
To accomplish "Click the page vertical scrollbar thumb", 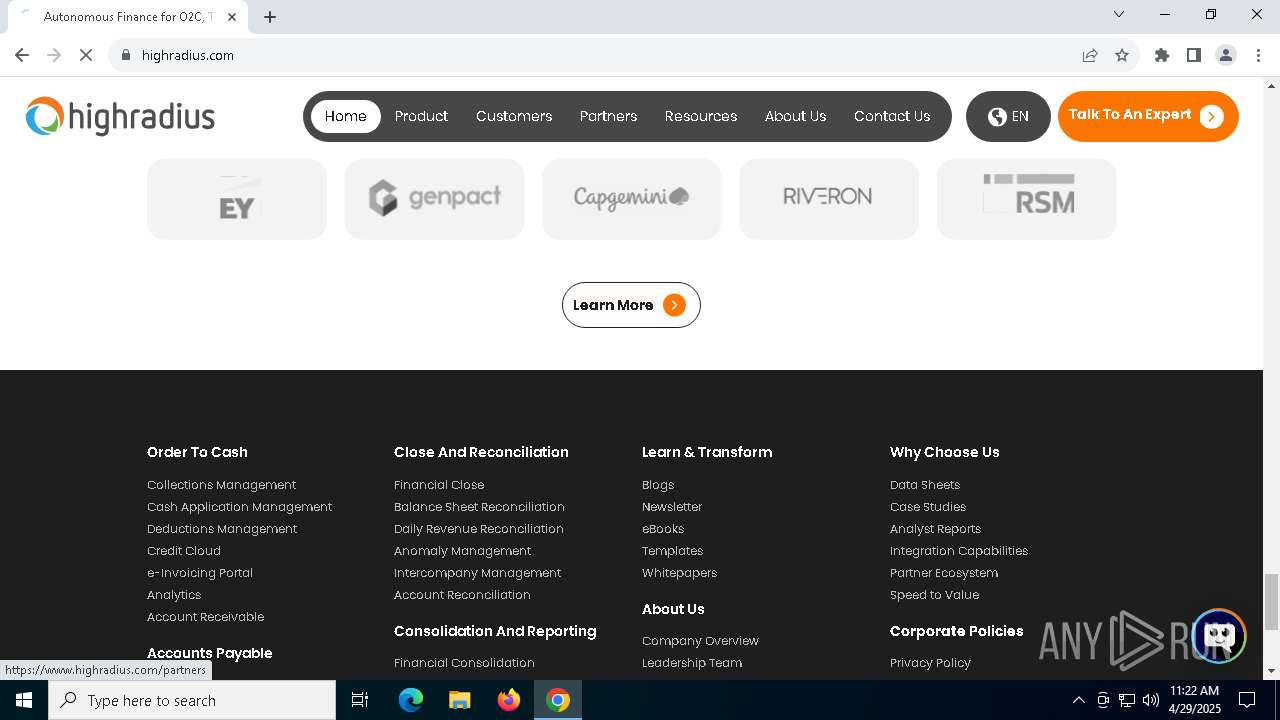I will (x=1271, y=602).
